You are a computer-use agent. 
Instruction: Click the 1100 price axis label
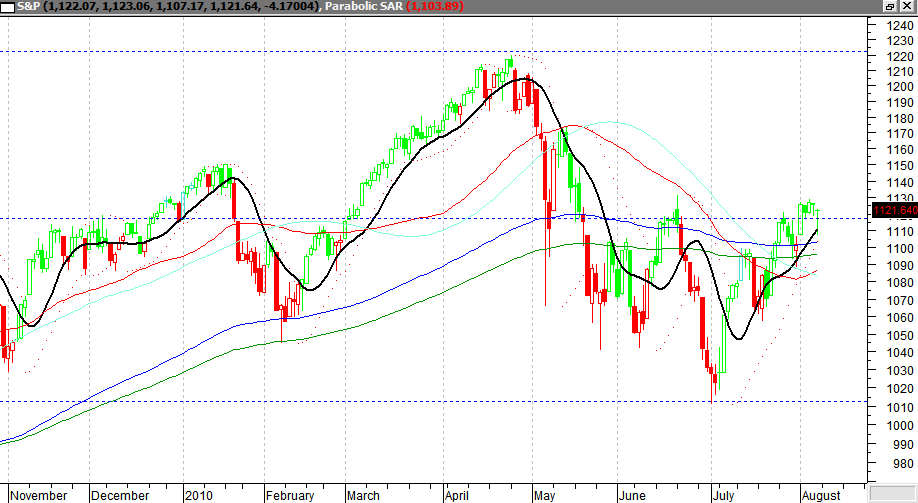coord(900,248)
